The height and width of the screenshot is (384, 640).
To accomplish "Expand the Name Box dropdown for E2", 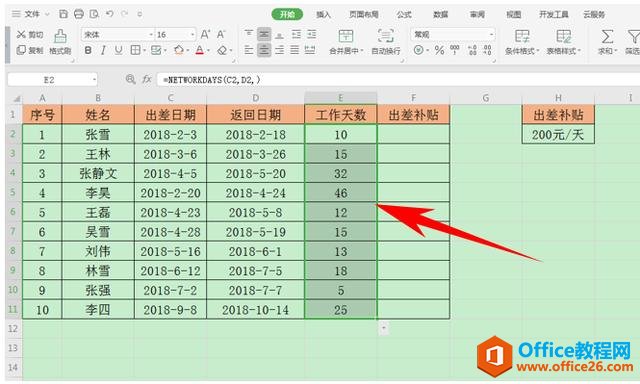I will tap(94, 80).
